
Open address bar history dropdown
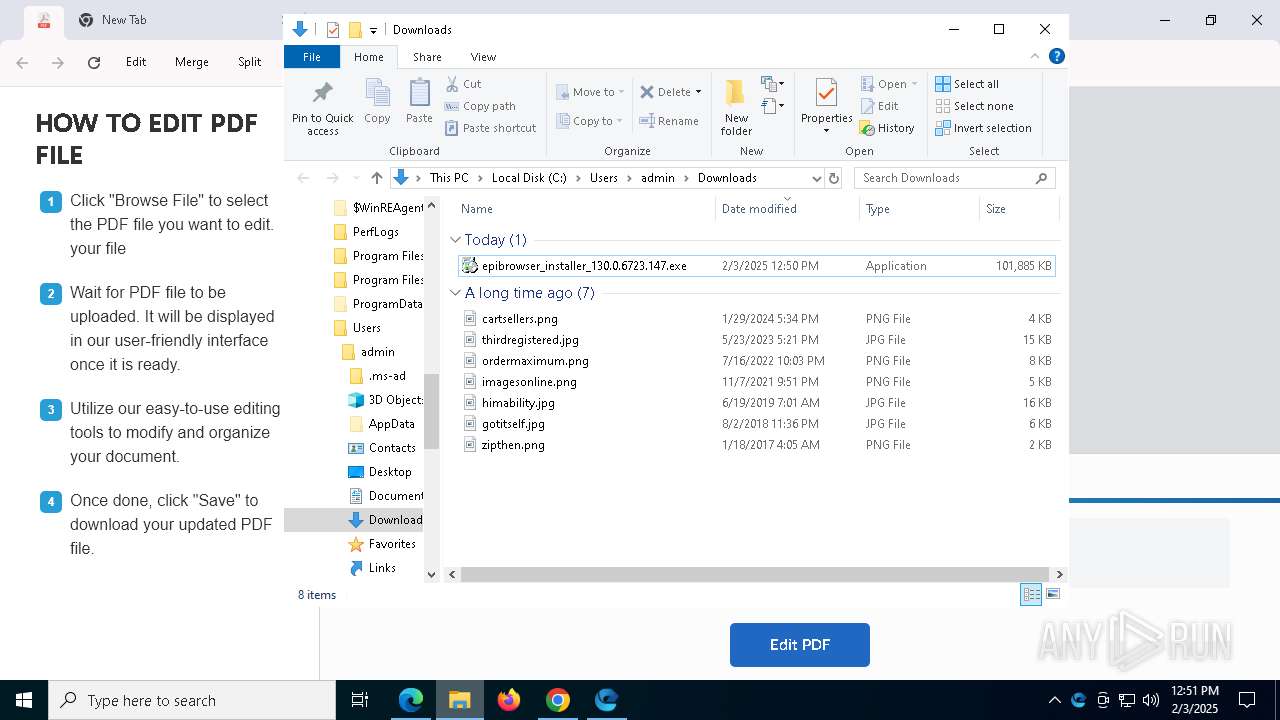816,178
